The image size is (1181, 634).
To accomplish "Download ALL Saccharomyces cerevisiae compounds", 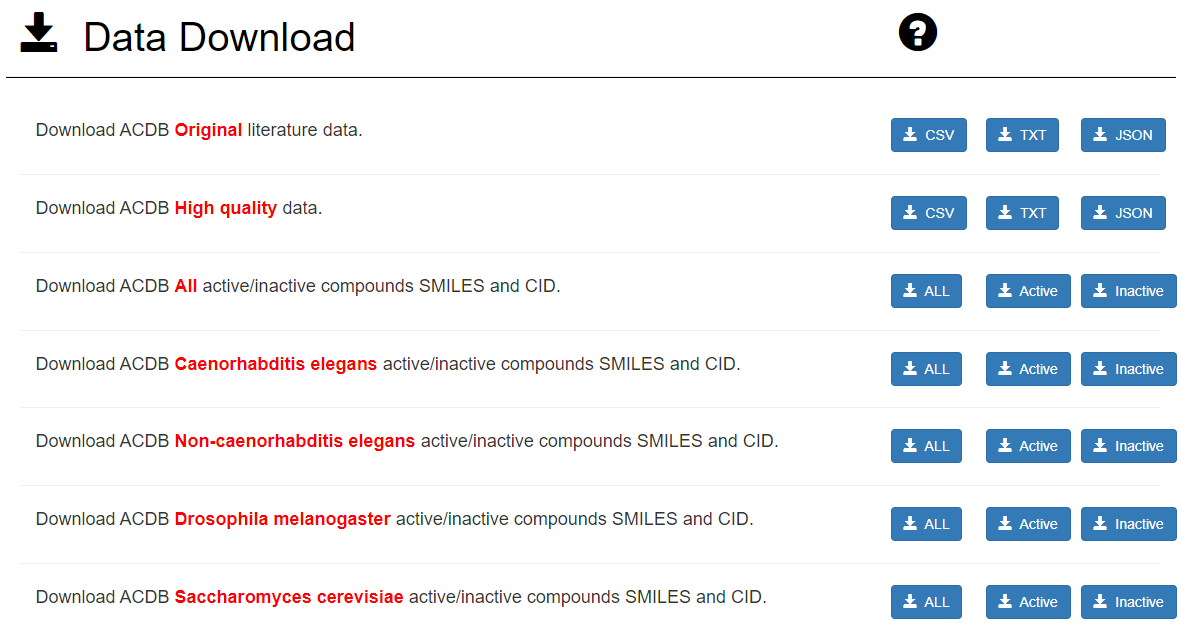I will coord(926,602).
